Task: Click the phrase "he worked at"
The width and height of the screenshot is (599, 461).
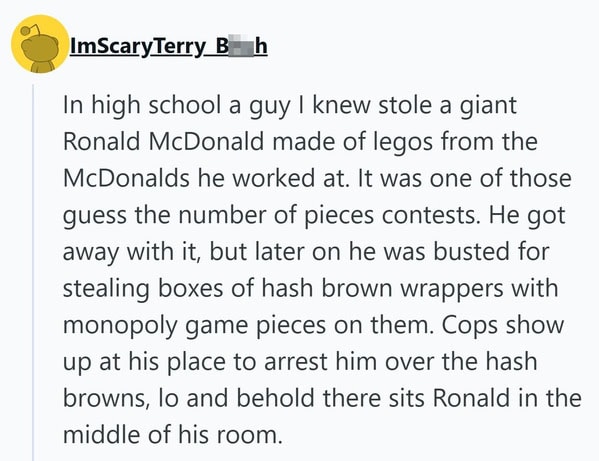Action: (x=274, y=178)
